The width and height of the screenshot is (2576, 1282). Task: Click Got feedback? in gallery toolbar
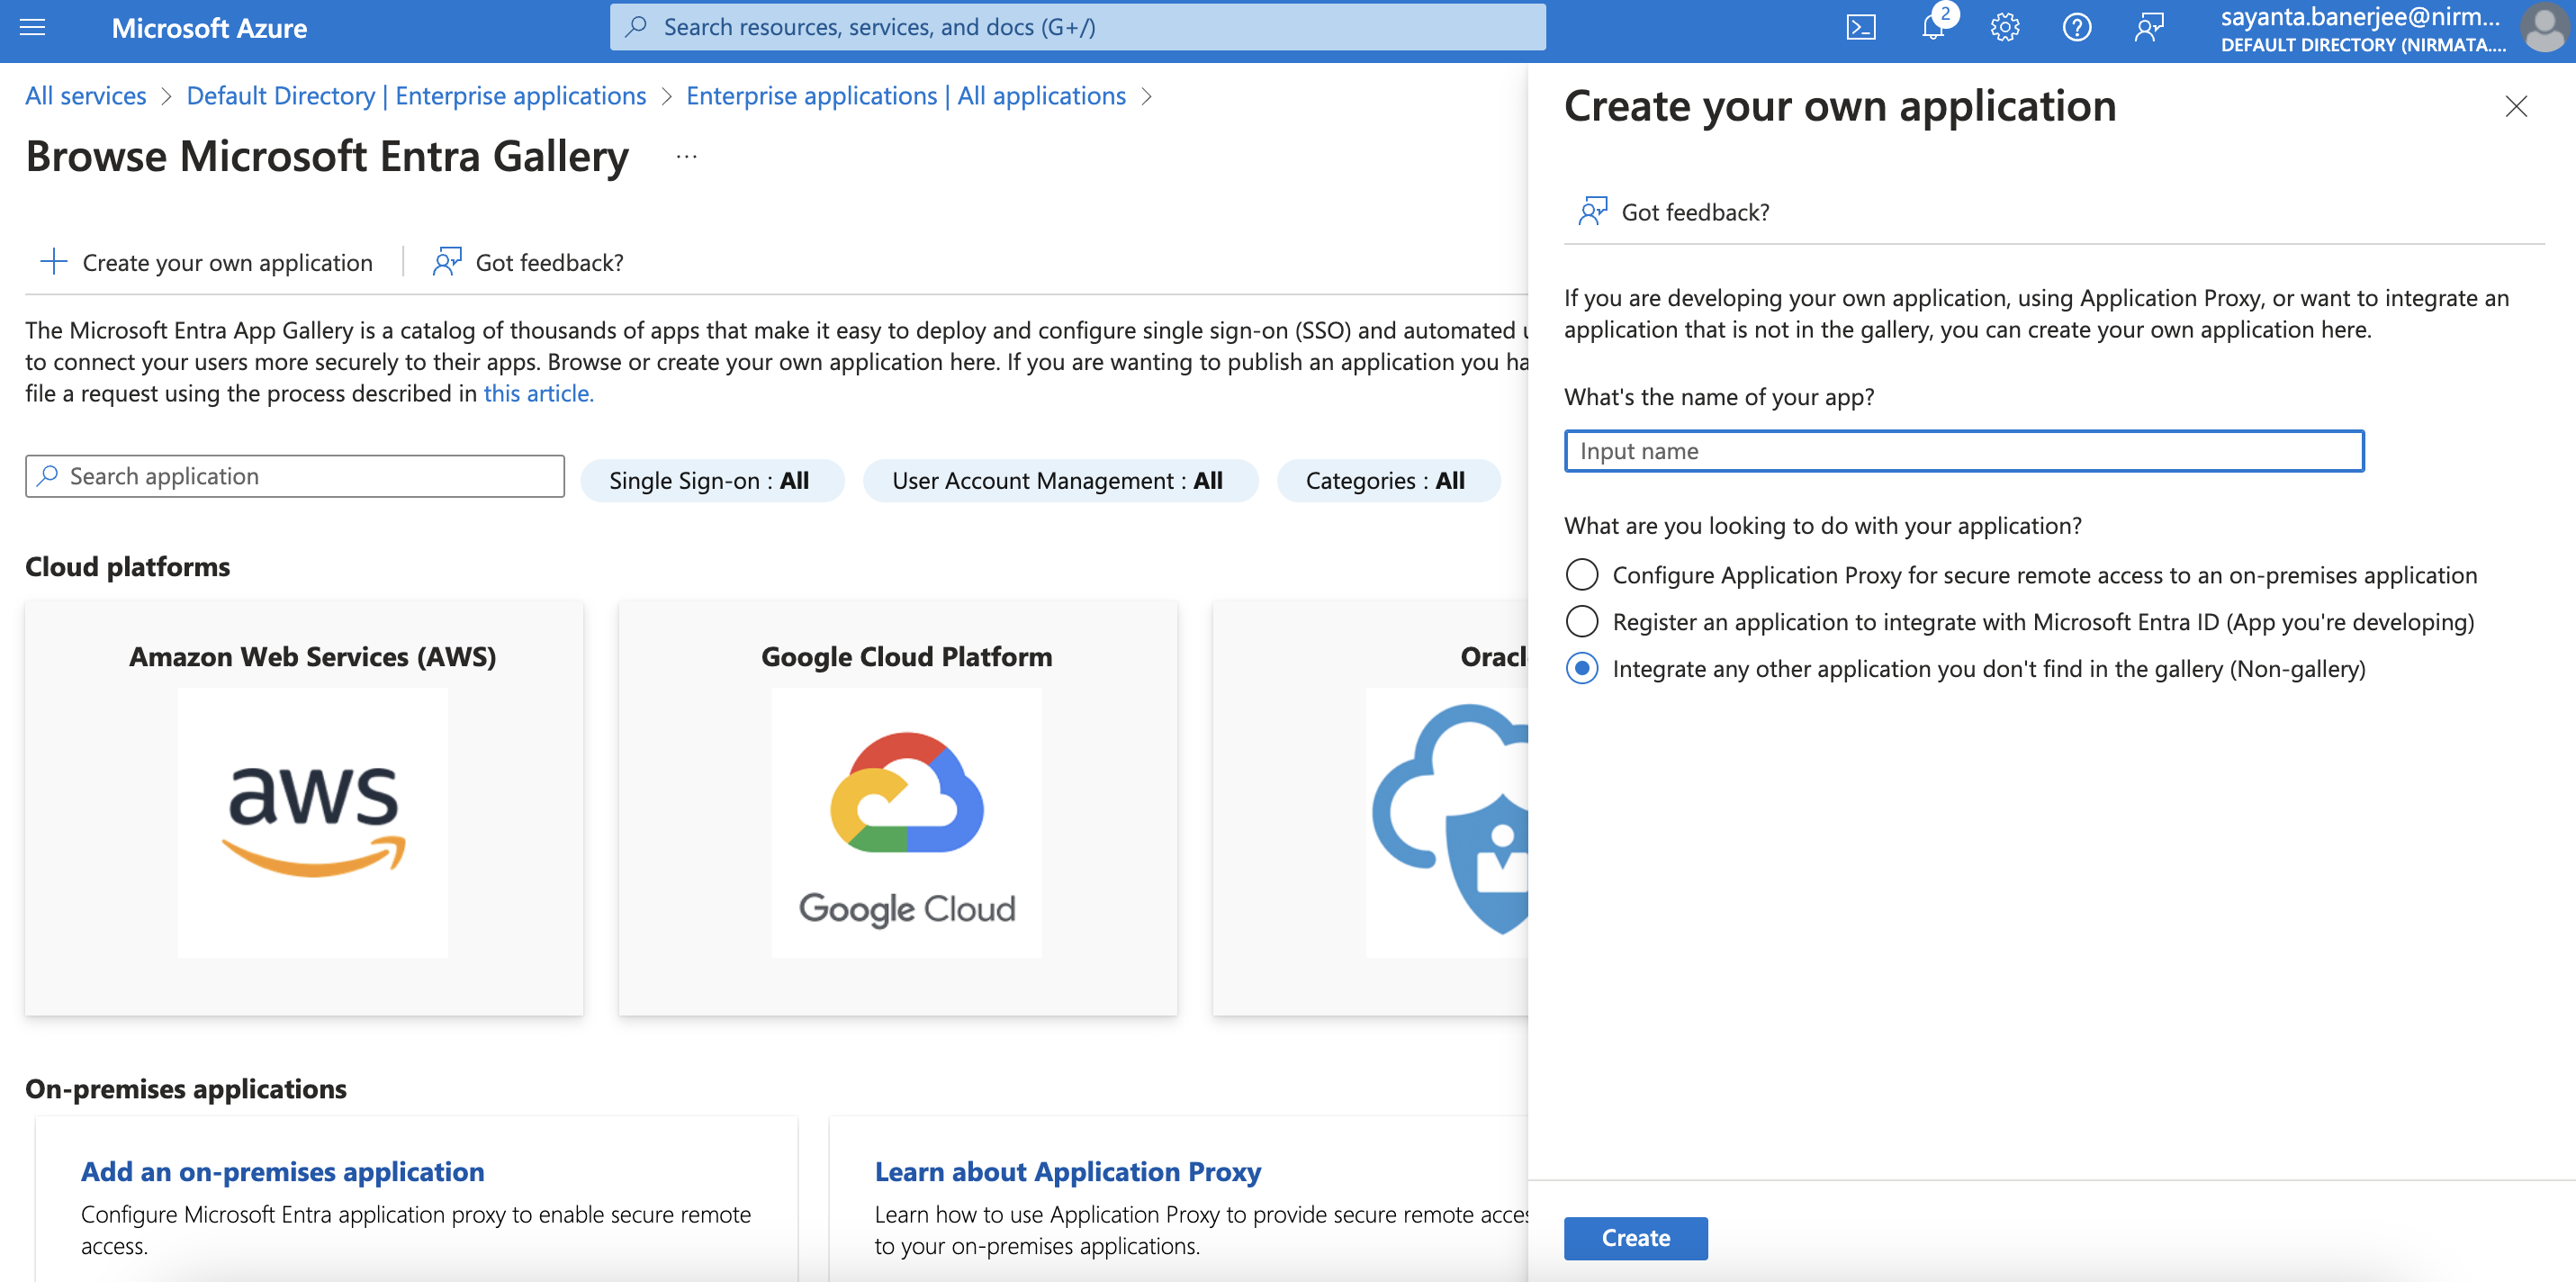click(549, 262)
